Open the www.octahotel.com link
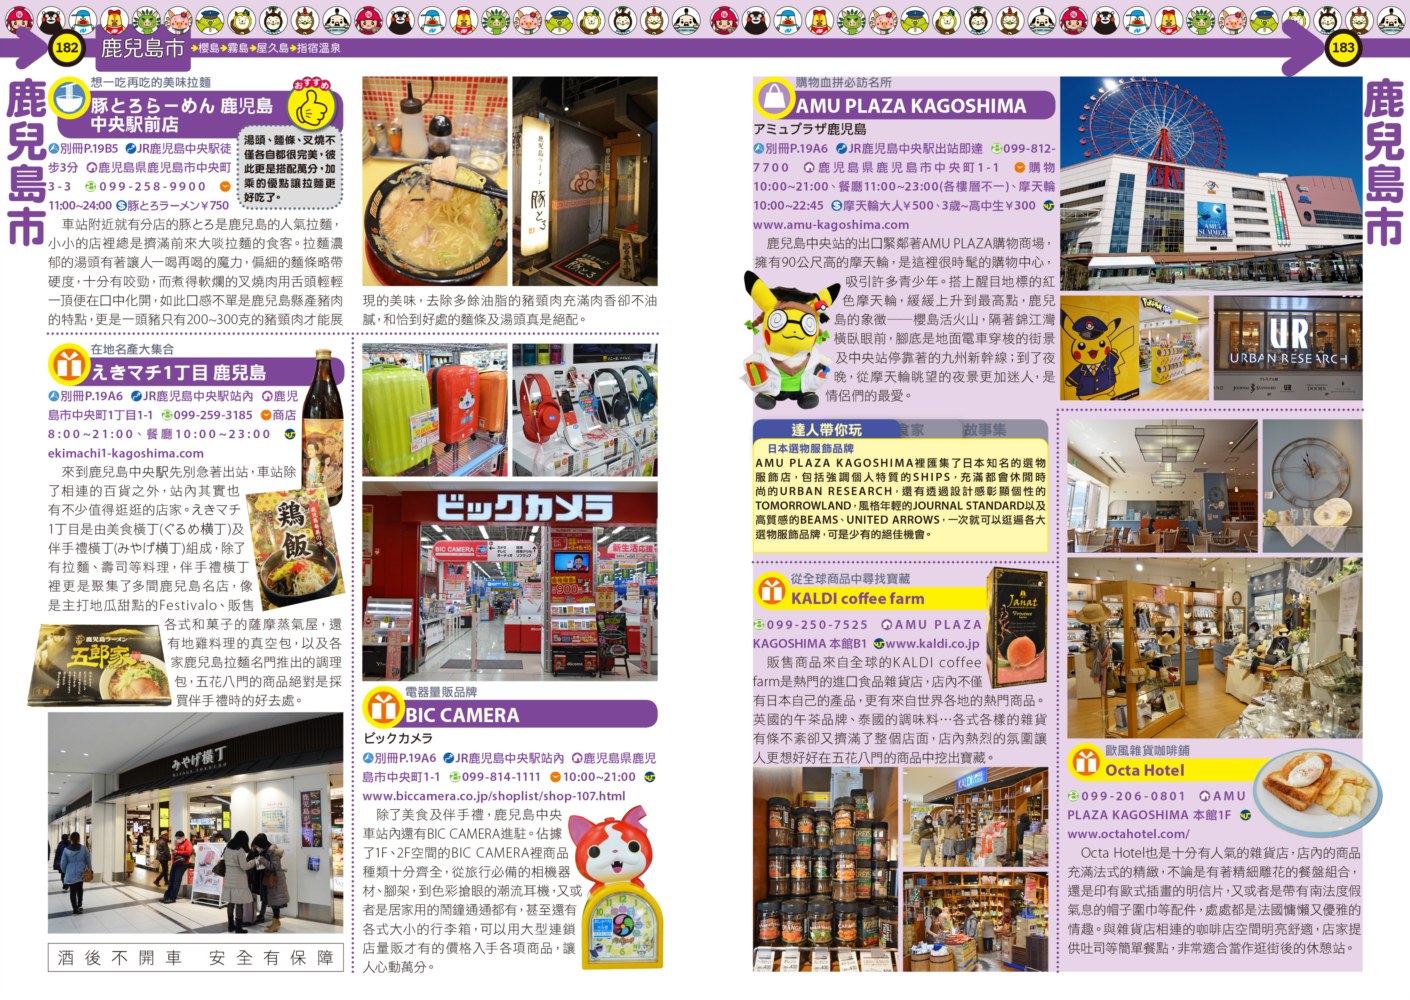This screenshot has height=1000, width=1410. [x=1128, y=833]
